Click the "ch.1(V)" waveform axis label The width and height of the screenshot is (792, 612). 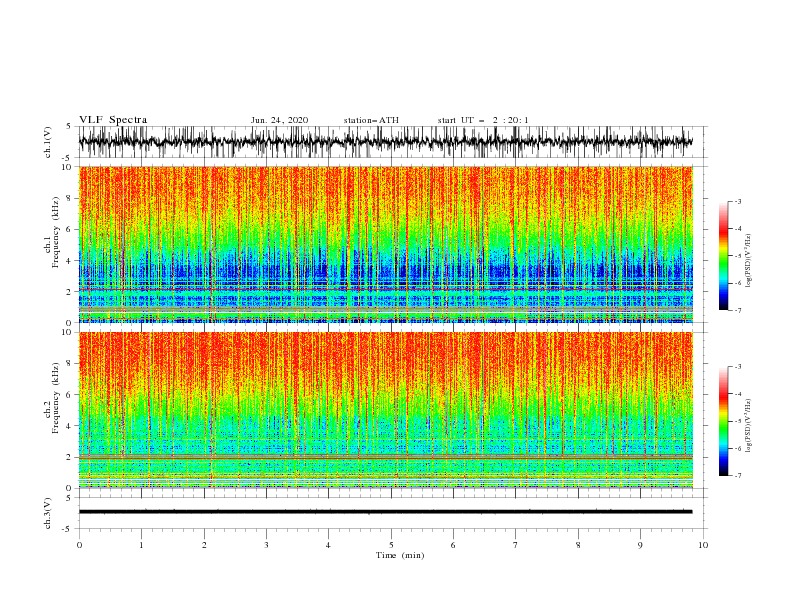(x=48, y=142)
